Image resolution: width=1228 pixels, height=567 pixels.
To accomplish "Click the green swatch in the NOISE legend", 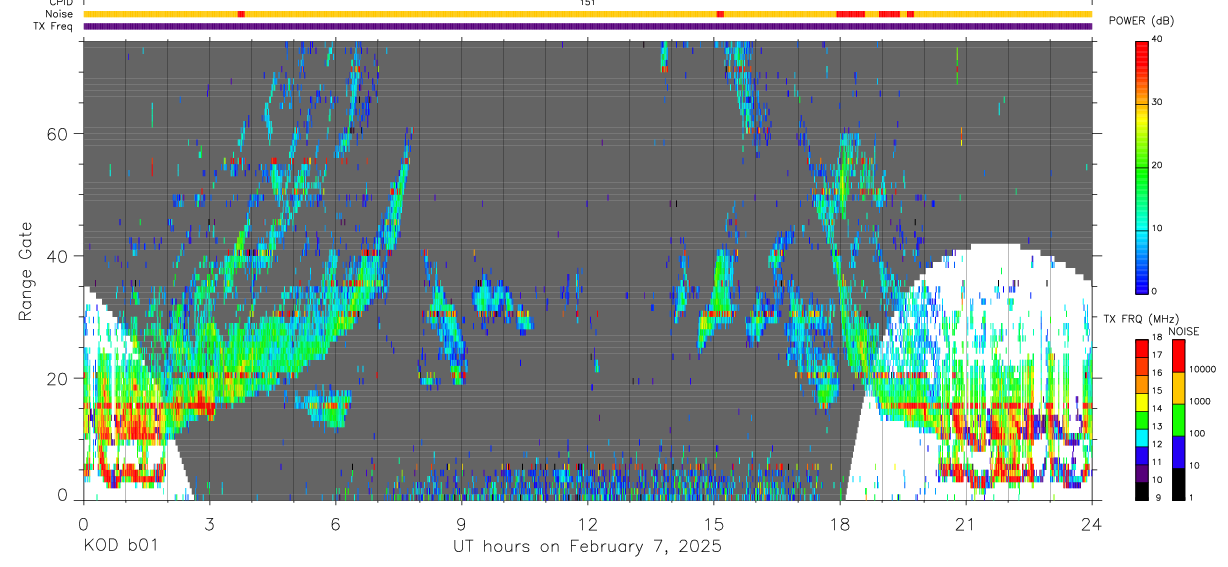I will [x=1178, y=420].
